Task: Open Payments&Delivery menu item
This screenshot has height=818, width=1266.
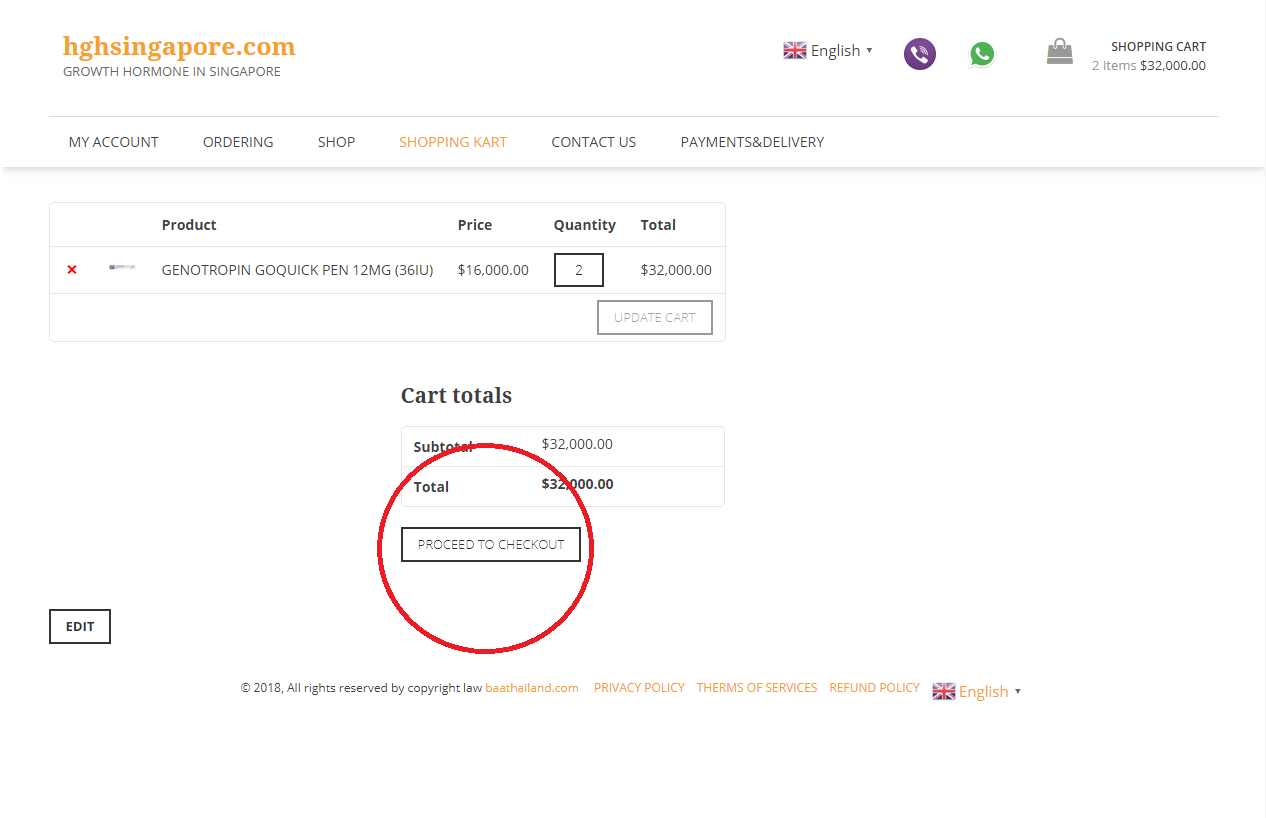Action: pos(753,142)
